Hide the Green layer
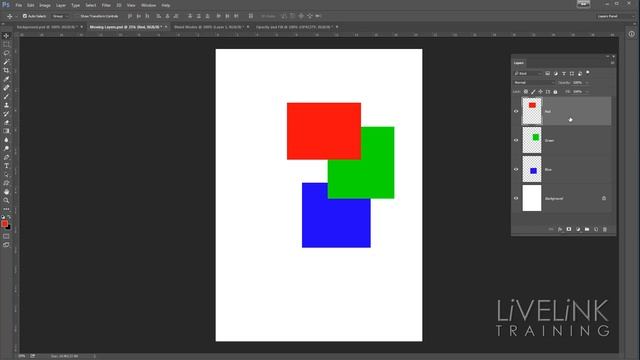640x360 pixels. point(516,140)
